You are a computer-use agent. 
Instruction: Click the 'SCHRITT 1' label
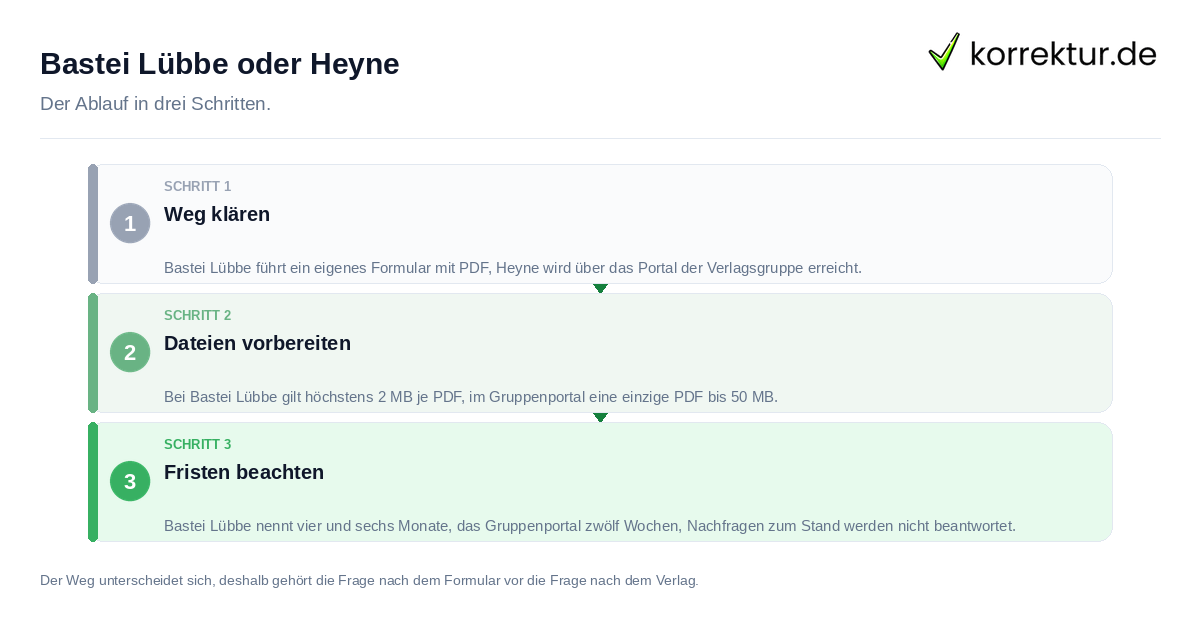(x=198, y=187)
